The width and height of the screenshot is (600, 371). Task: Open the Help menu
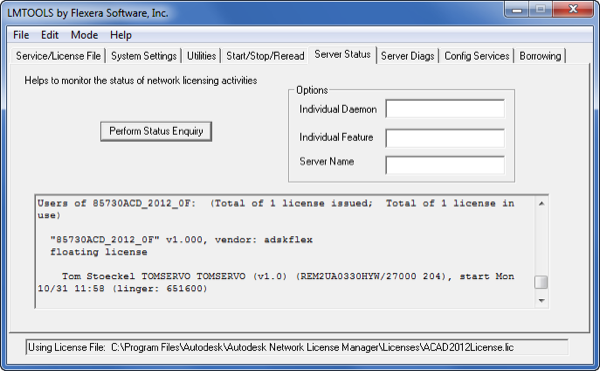tap(121, 35)
